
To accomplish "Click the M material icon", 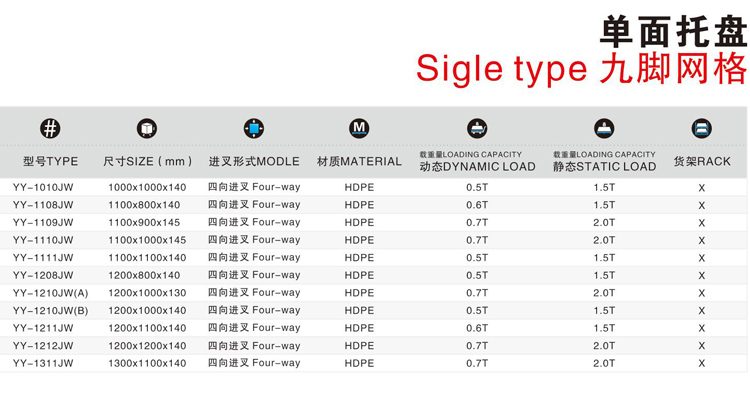I will click(x=359, y=128).
